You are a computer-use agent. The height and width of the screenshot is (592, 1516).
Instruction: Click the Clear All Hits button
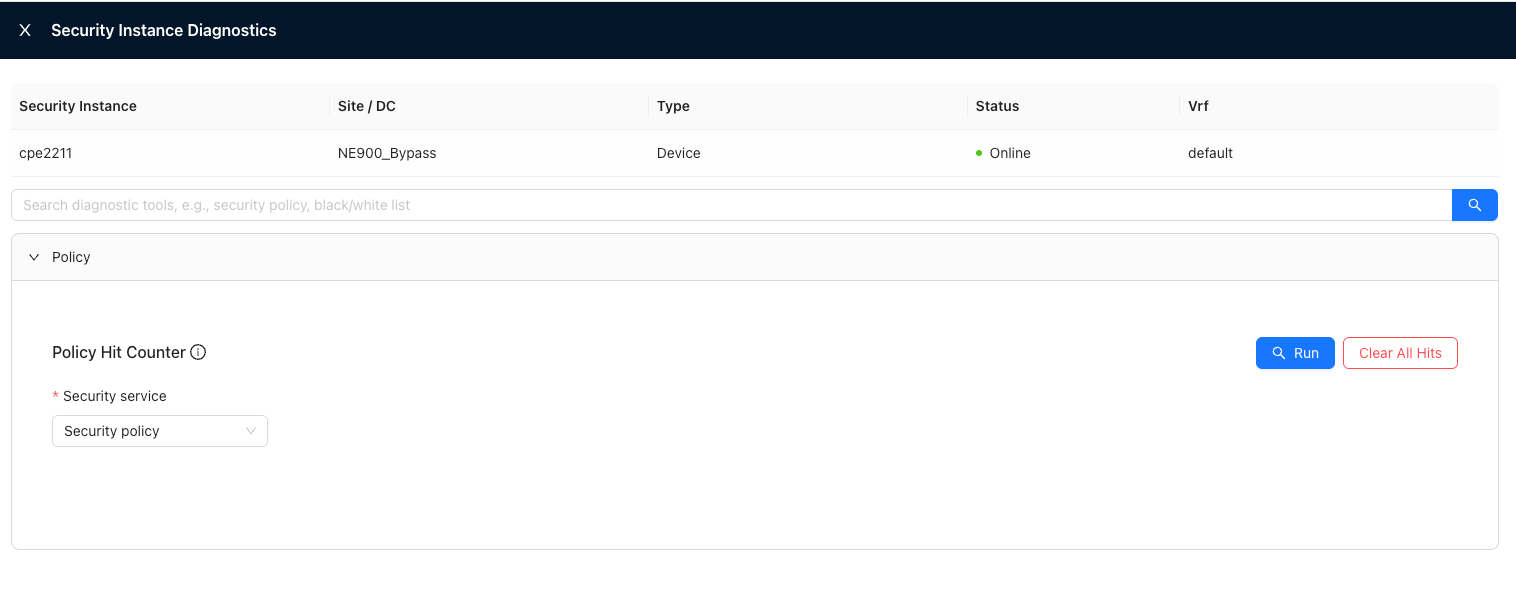(1400, 353)
